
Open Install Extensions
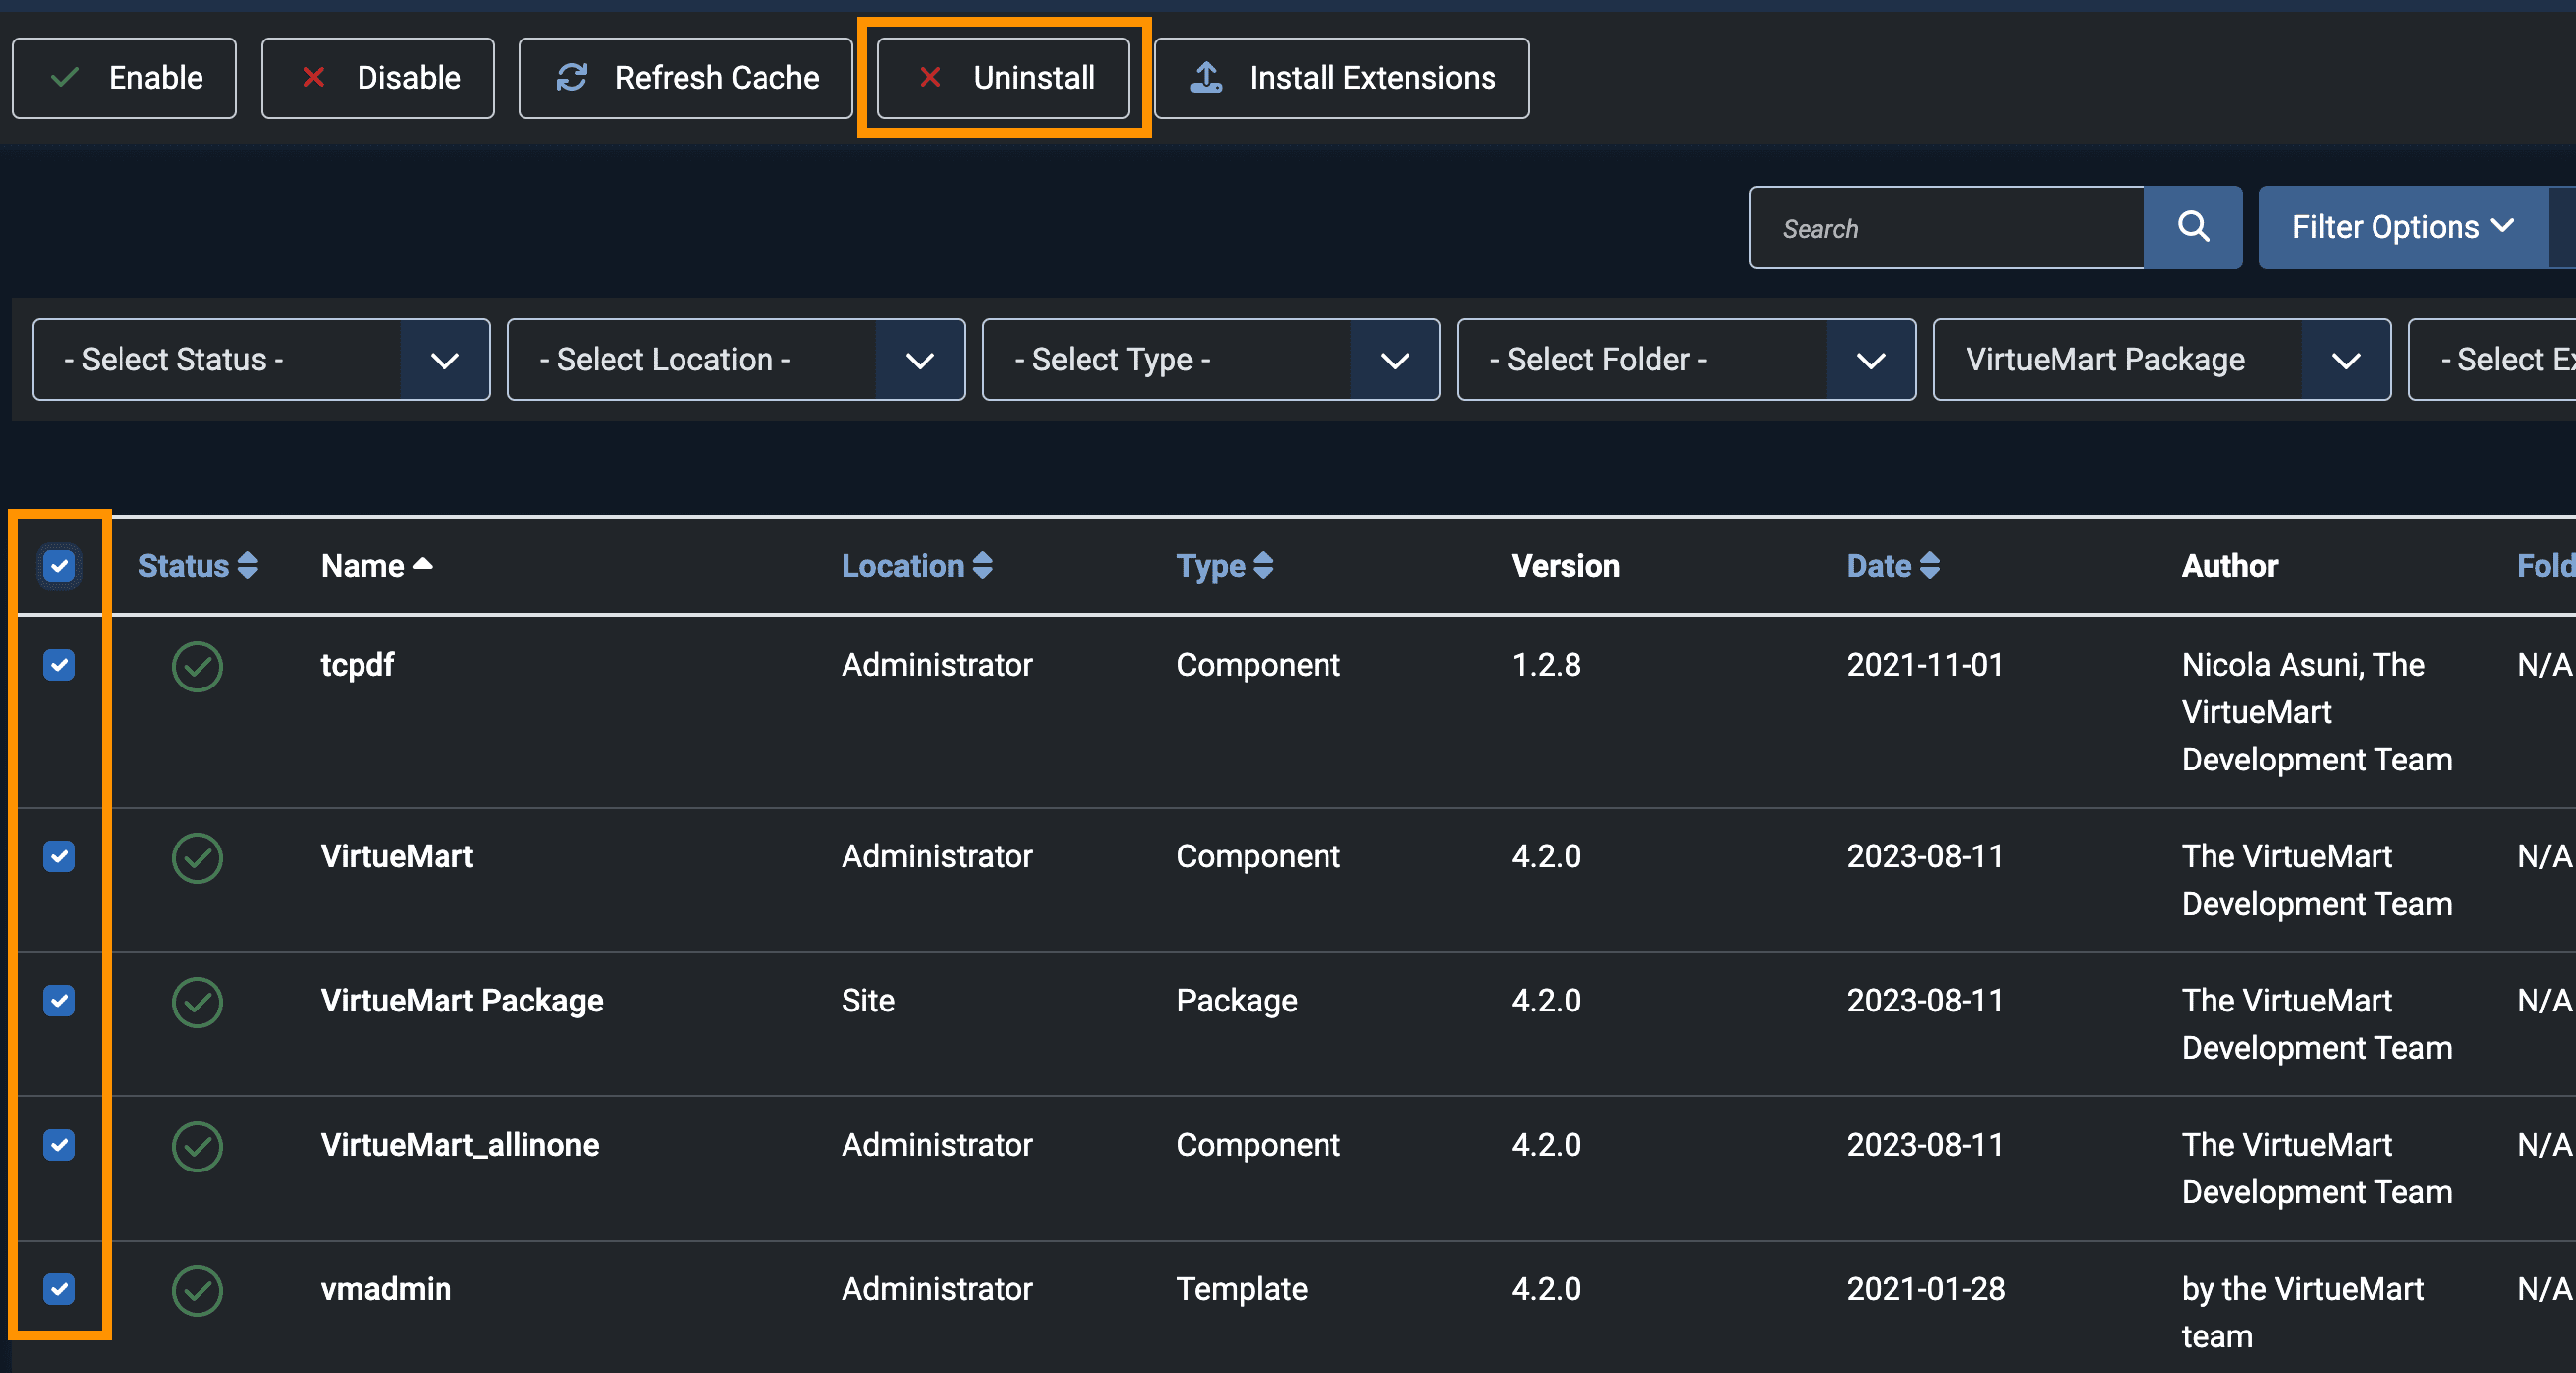coord(1341,78)
